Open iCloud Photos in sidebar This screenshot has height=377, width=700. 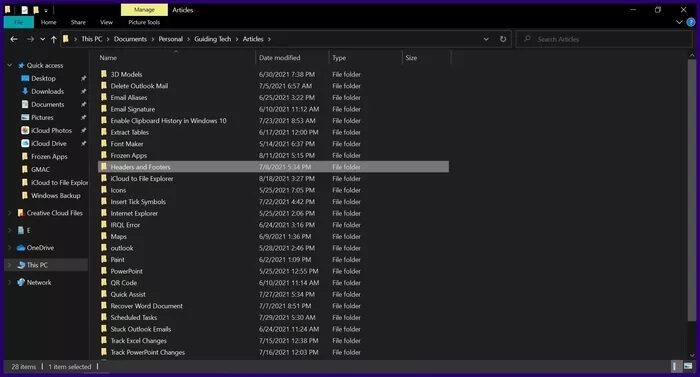pos(51,130)
